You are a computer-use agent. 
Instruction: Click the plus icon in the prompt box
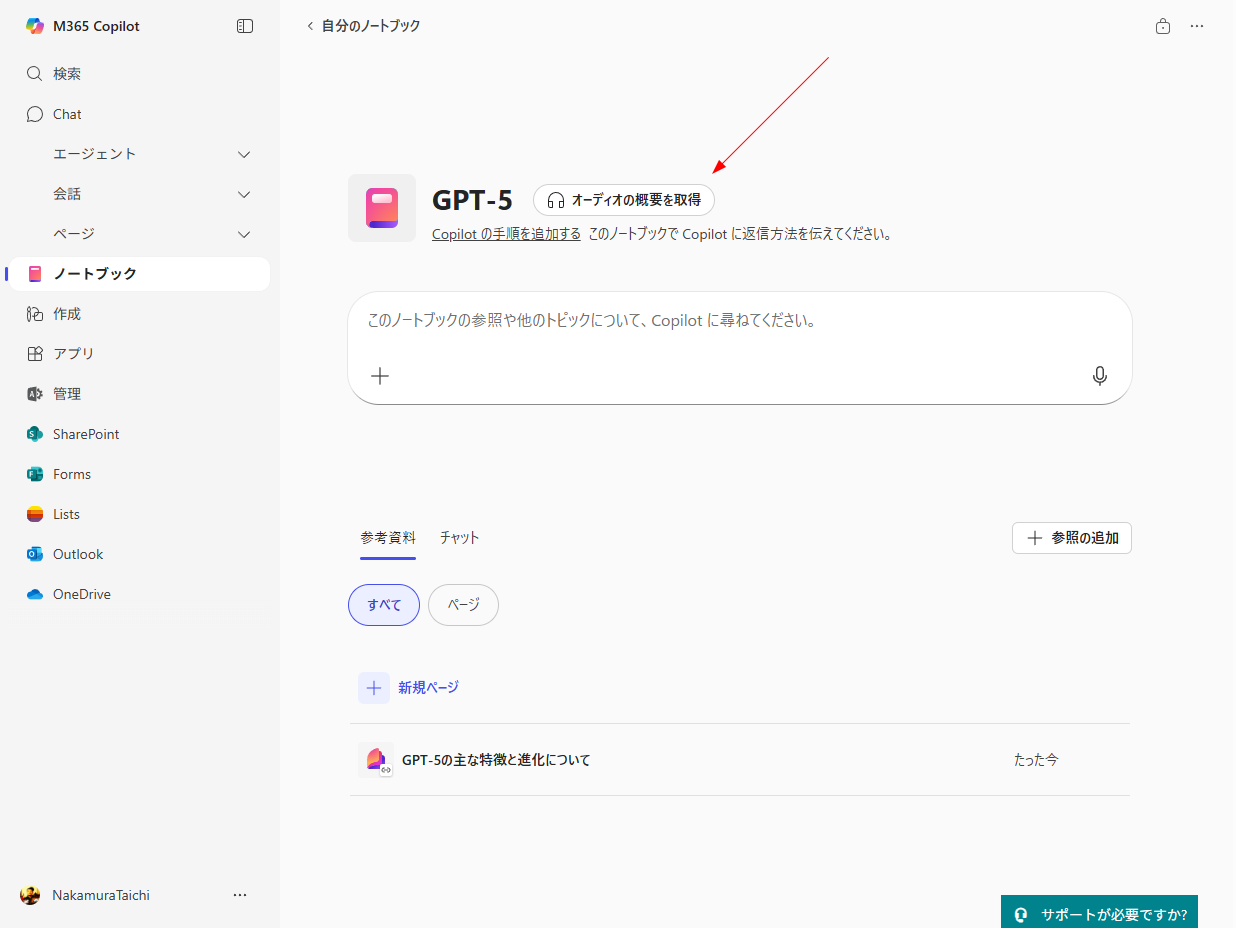380,376
